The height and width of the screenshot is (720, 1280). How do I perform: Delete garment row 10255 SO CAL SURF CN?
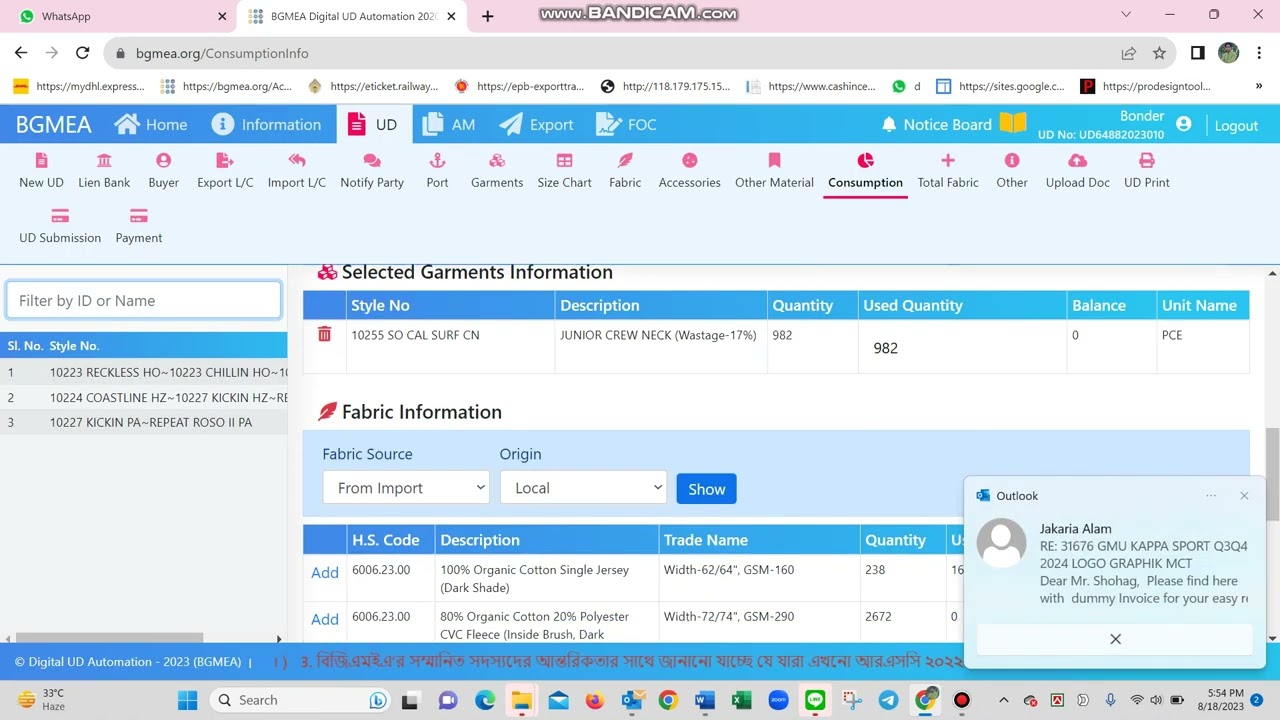click(x=324, y=334)
